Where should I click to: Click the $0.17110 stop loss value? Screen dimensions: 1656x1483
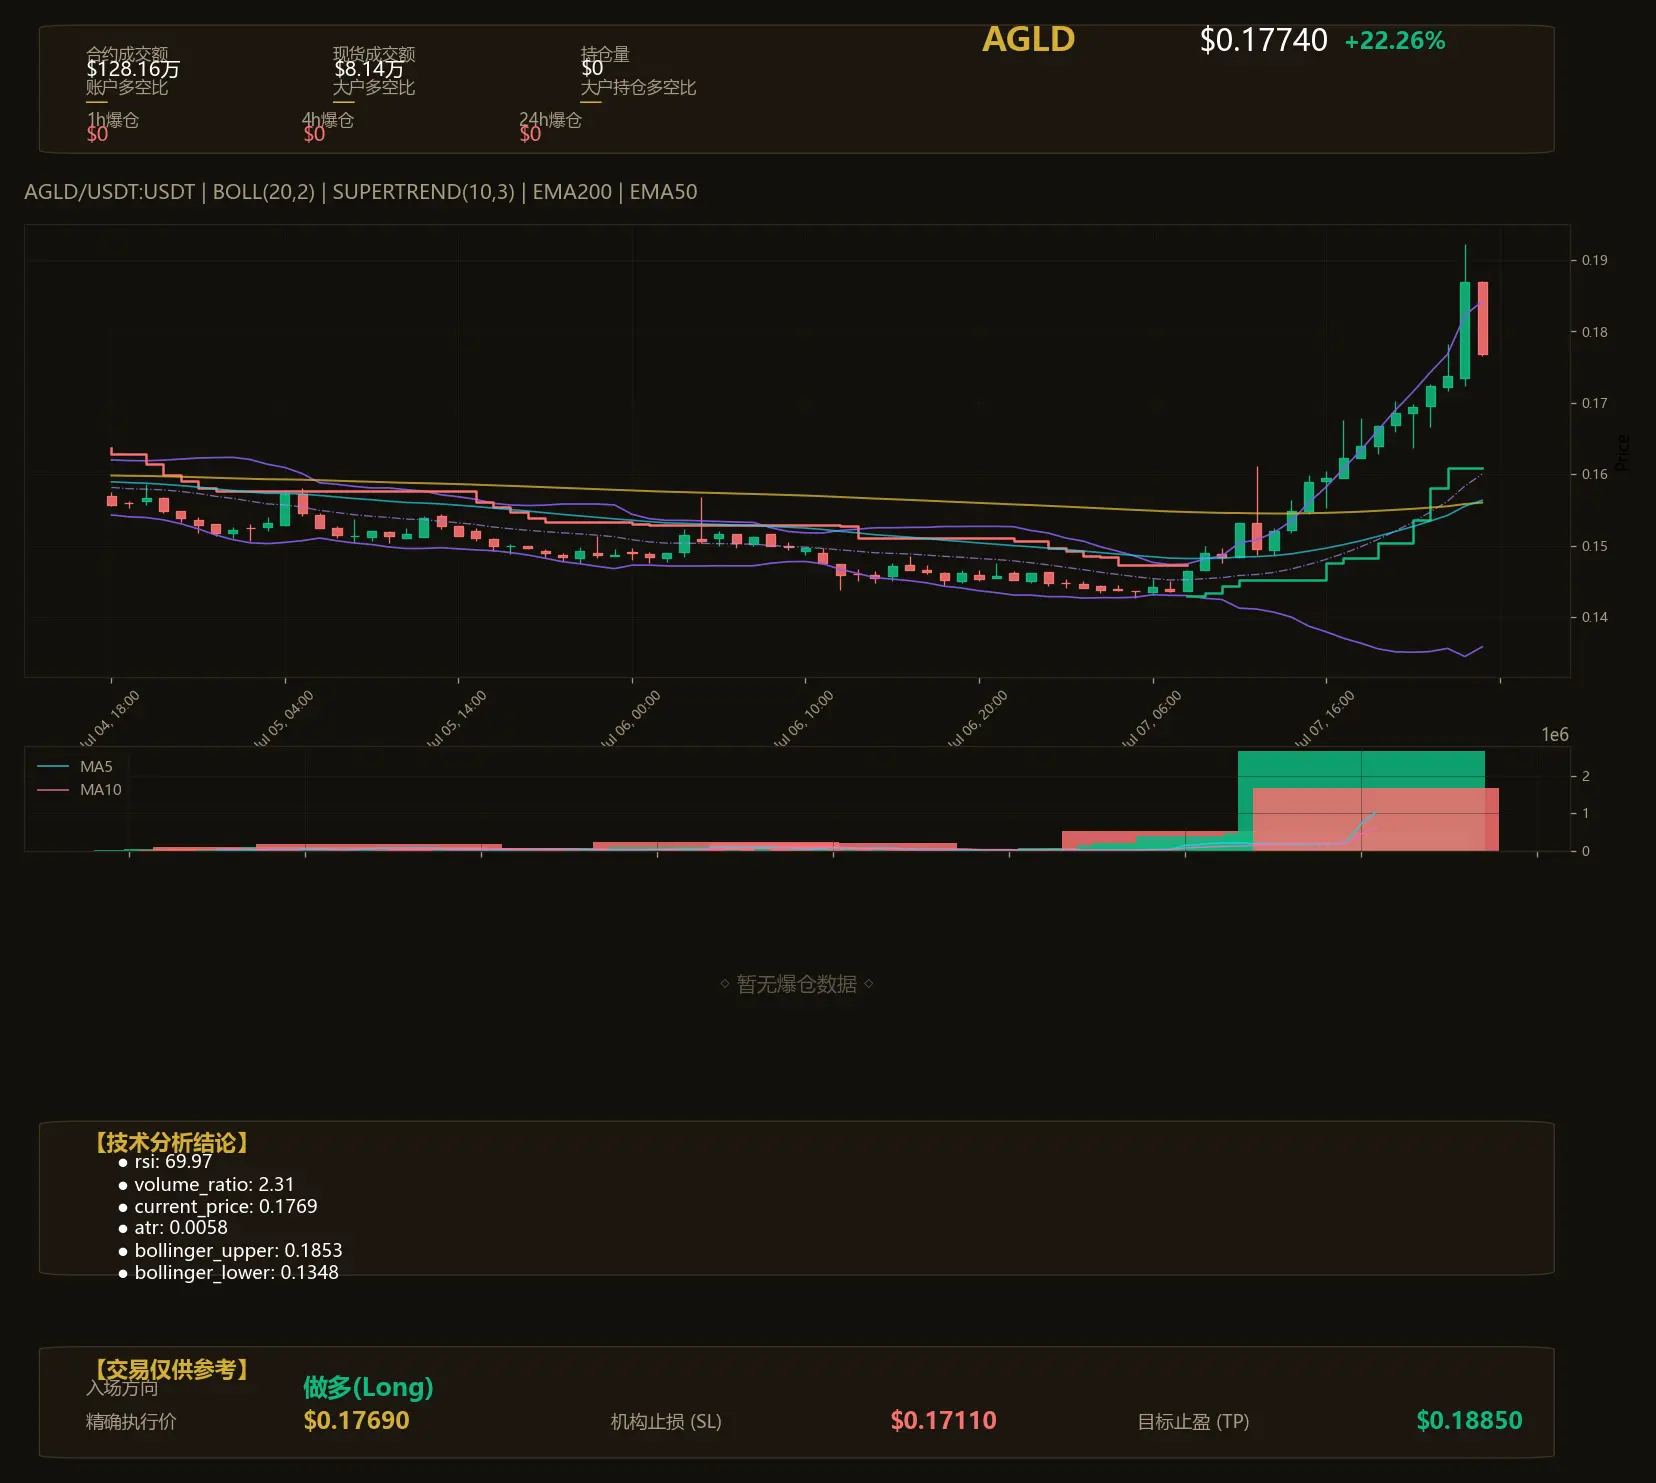943,1420
